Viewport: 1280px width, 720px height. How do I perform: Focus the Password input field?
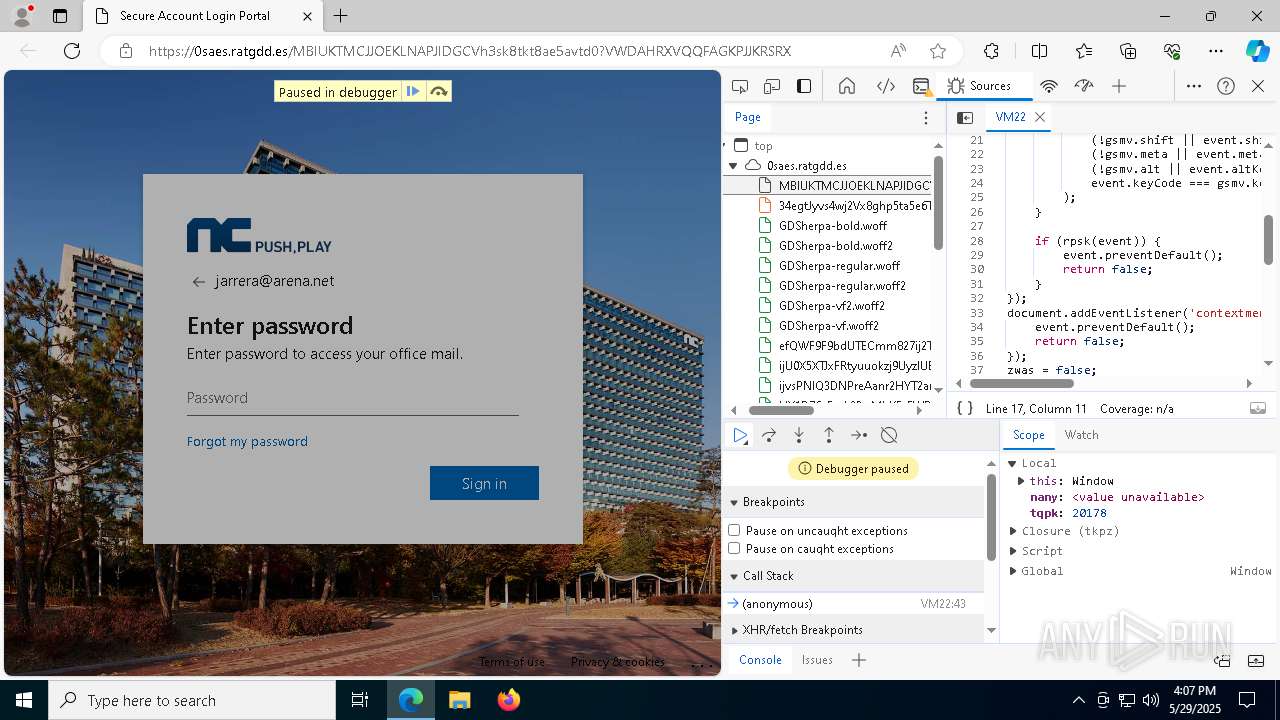(352, 398)
